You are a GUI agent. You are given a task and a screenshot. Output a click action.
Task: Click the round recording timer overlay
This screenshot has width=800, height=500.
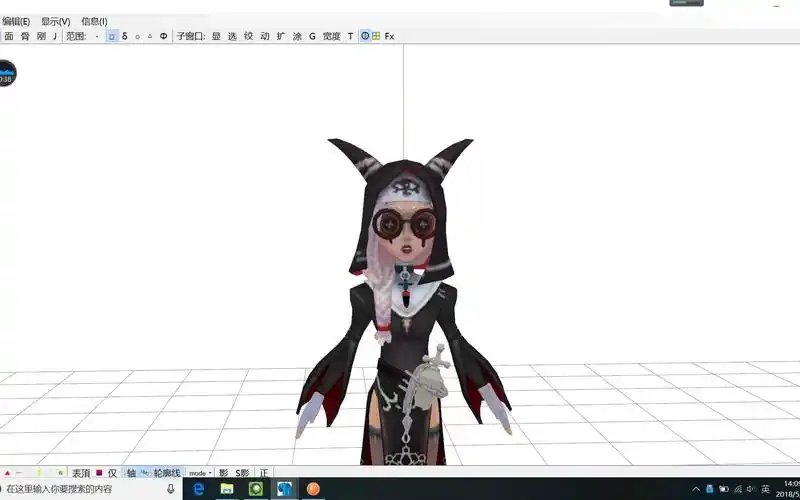point(7,73)
